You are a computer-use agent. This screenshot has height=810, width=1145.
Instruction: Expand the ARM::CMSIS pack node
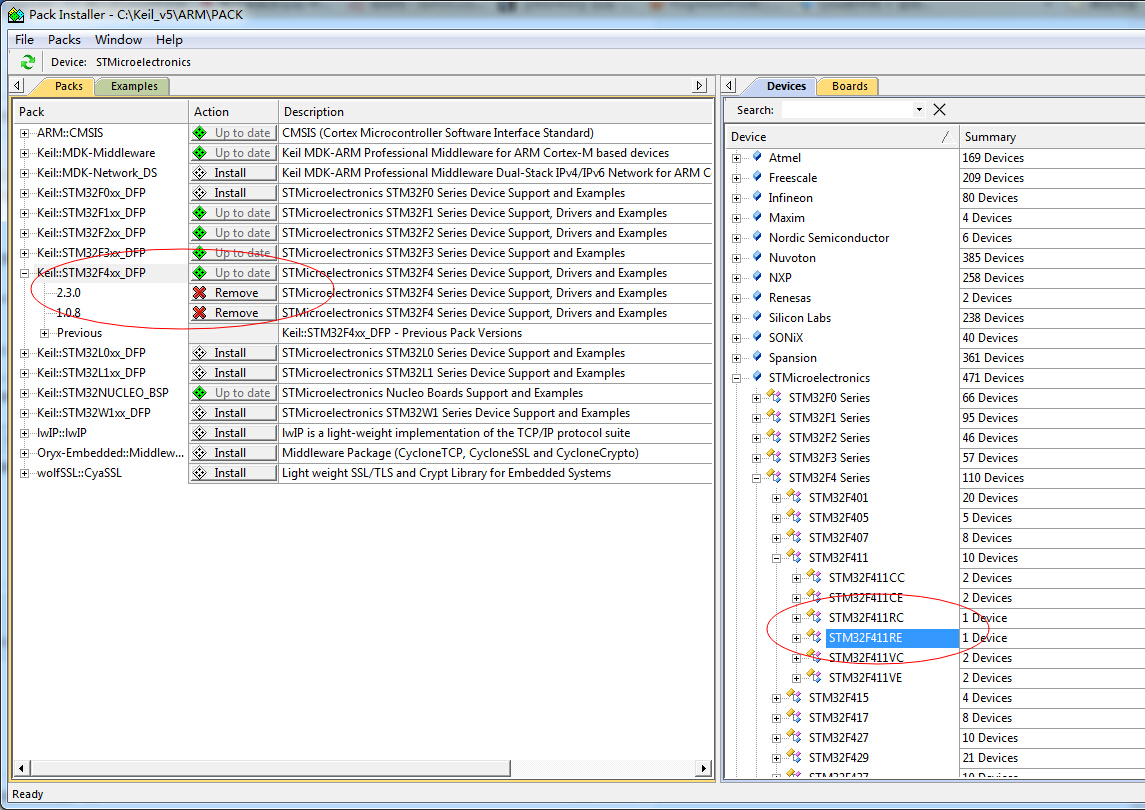tap(24, 133)
